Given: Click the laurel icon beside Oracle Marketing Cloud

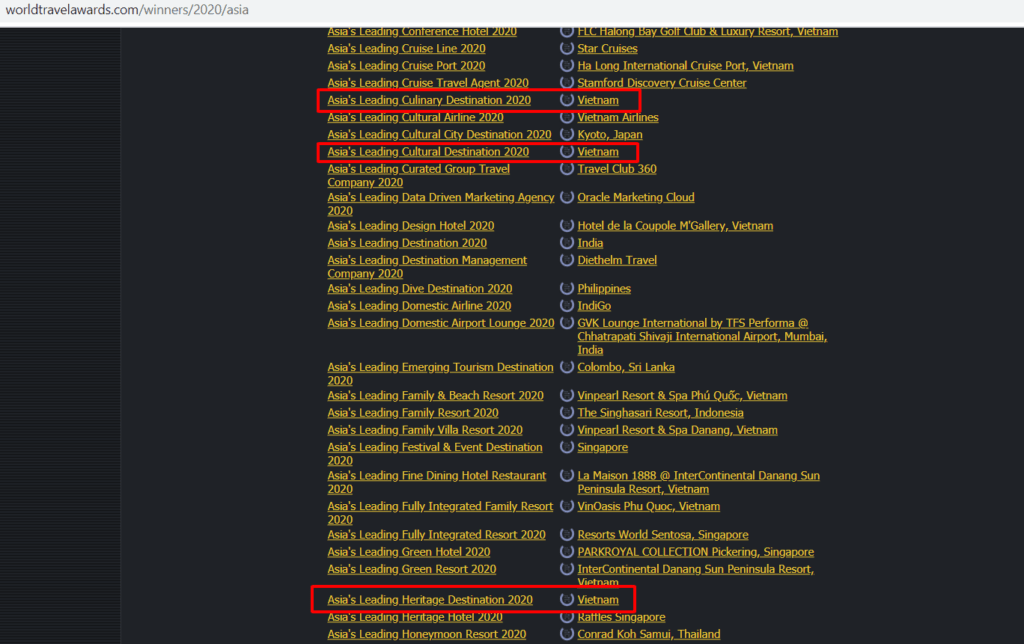Looking at the screenshot, I should tap(567, 197).
